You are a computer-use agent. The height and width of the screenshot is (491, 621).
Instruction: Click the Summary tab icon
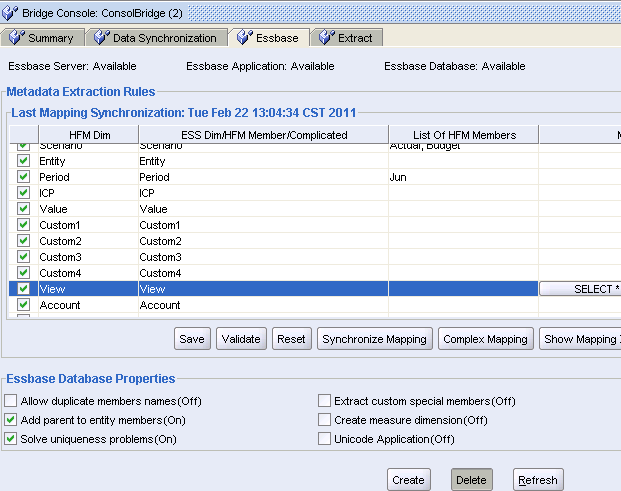[x=17, y=38]
